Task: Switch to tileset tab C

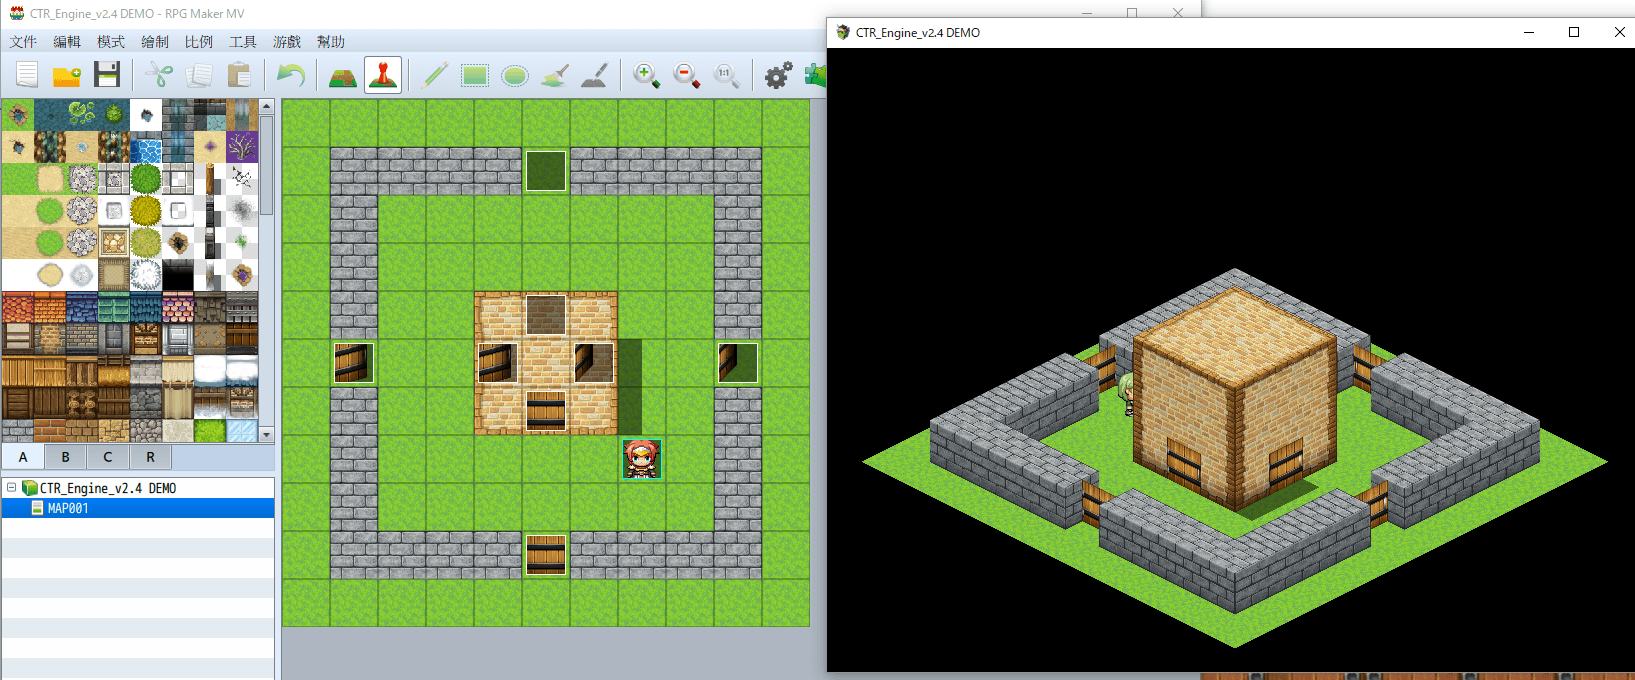Action: tap(108, 457)
